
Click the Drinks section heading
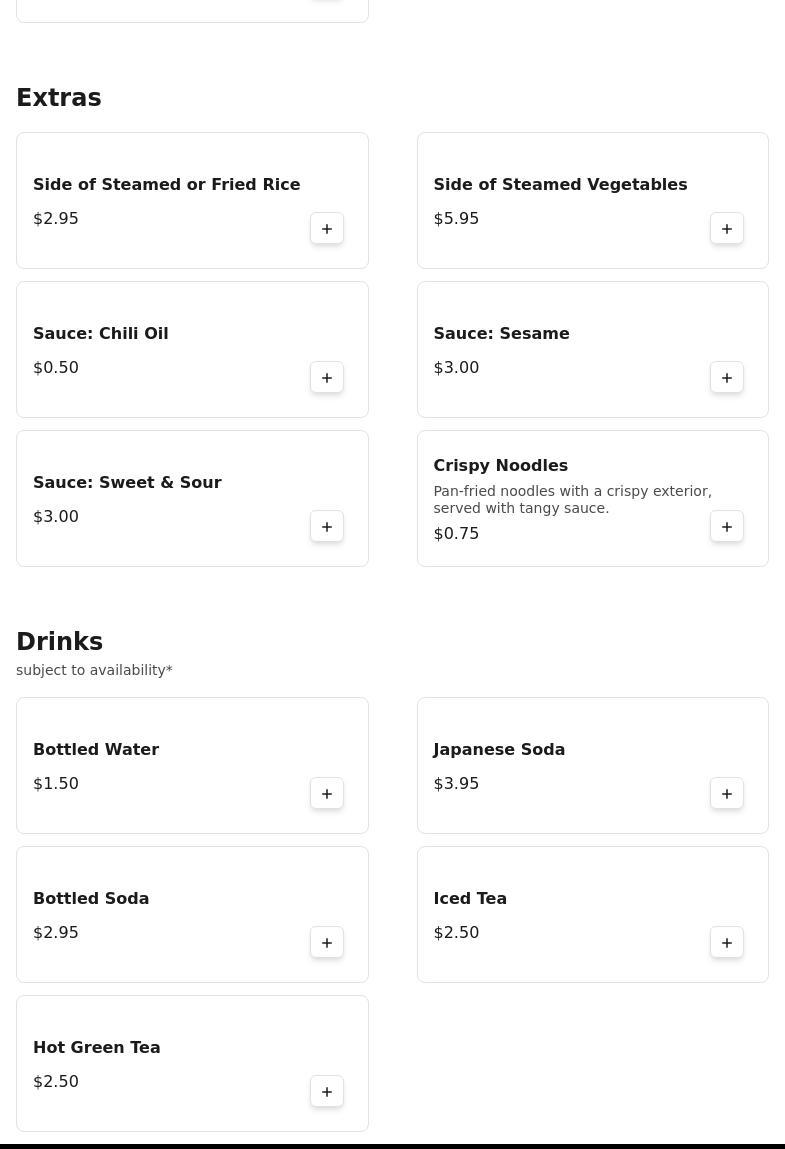(x=60, y=642)
